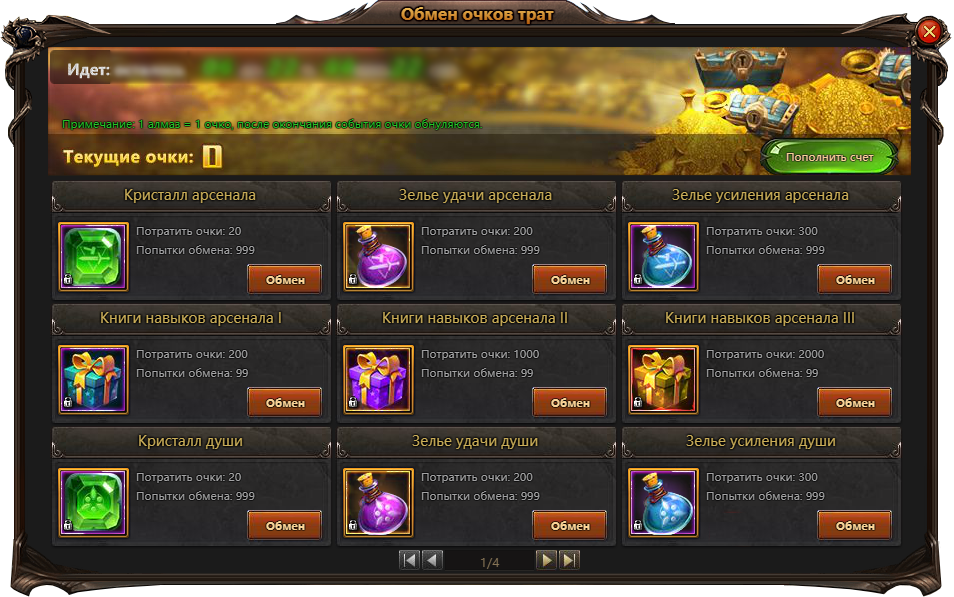Click the blue Зелье усиления арсенала potion icon
This screenshot has height=597, width=954.
(x=663, y=256)
